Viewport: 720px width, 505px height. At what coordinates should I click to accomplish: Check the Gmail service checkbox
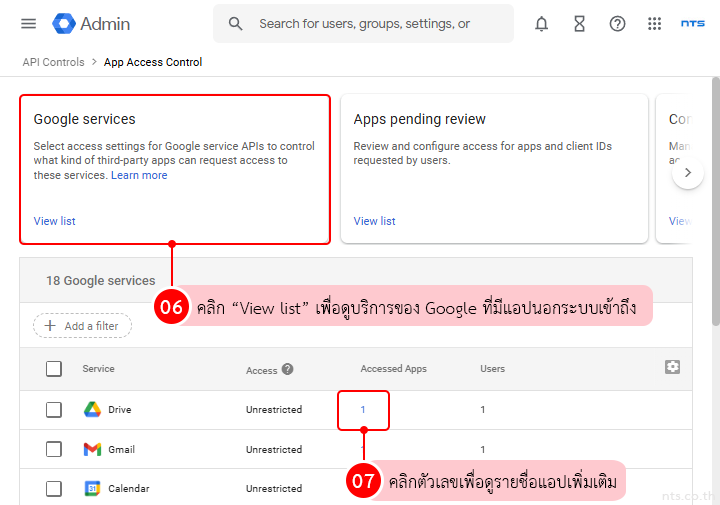pyautogui.click(x=54, y=450)
